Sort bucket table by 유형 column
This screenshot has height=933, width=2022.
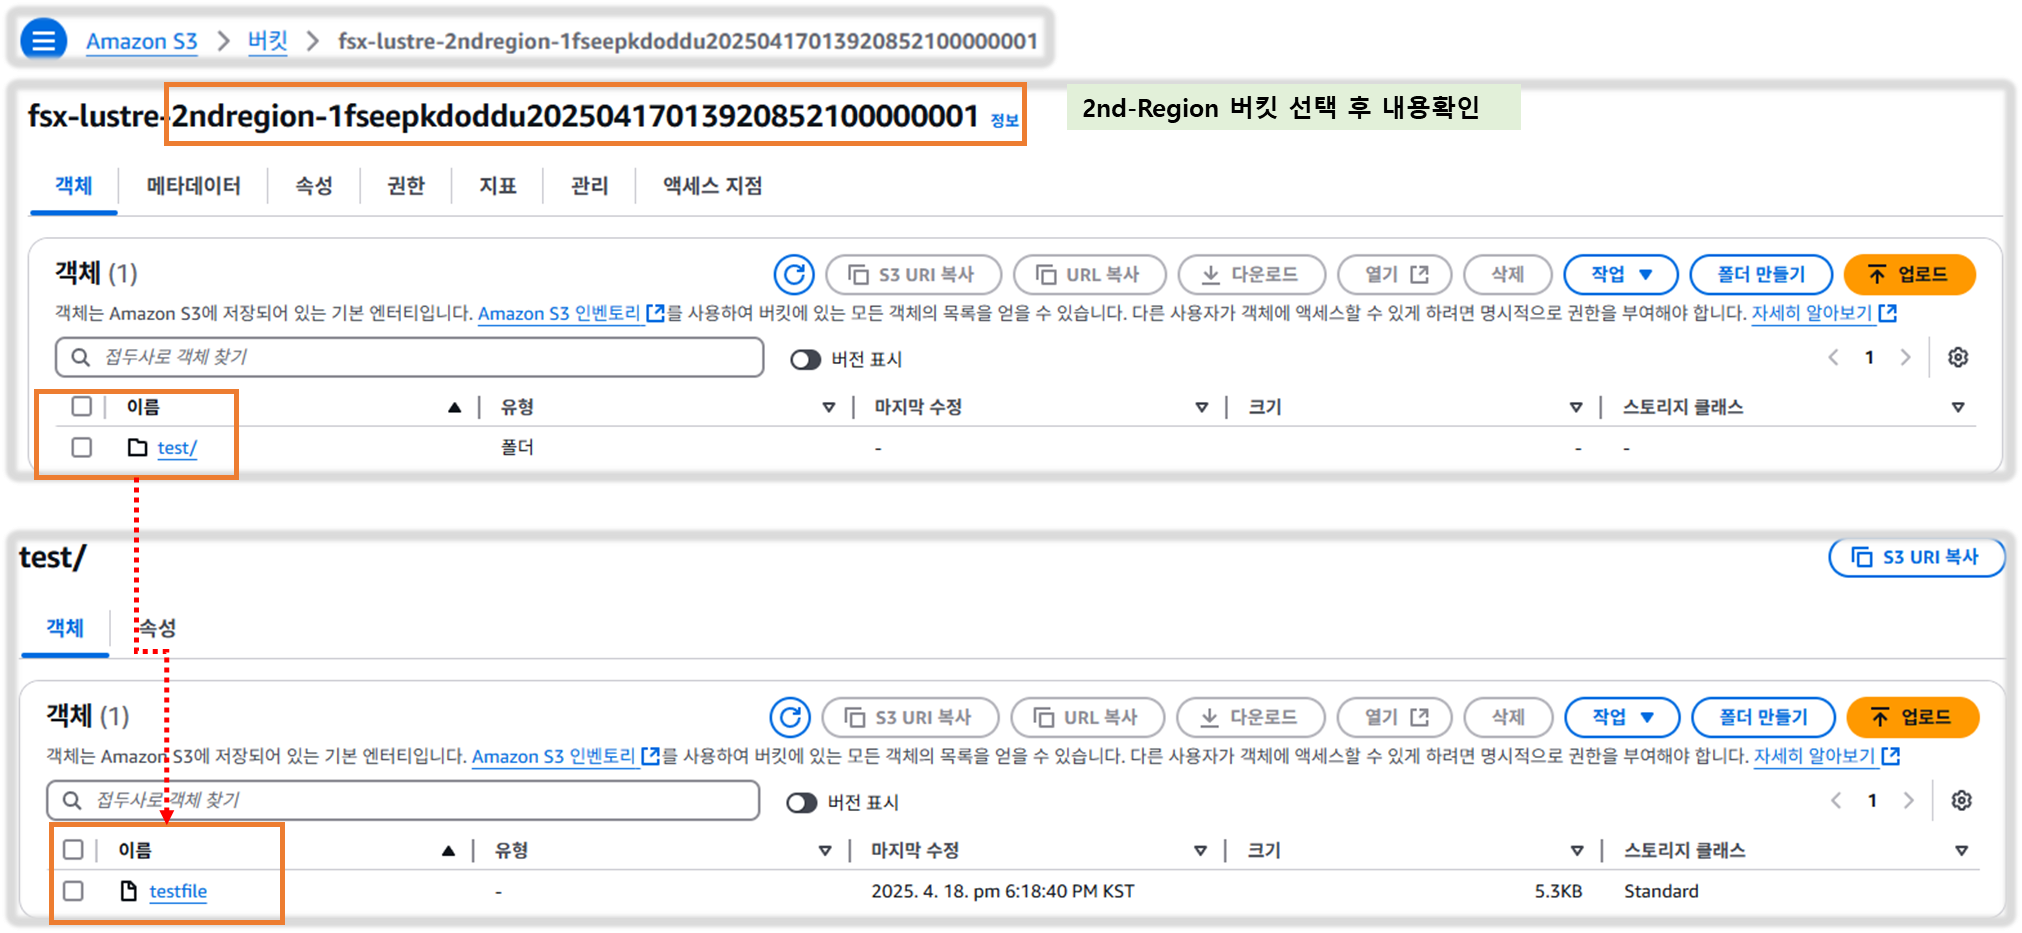tap(828, 407)
